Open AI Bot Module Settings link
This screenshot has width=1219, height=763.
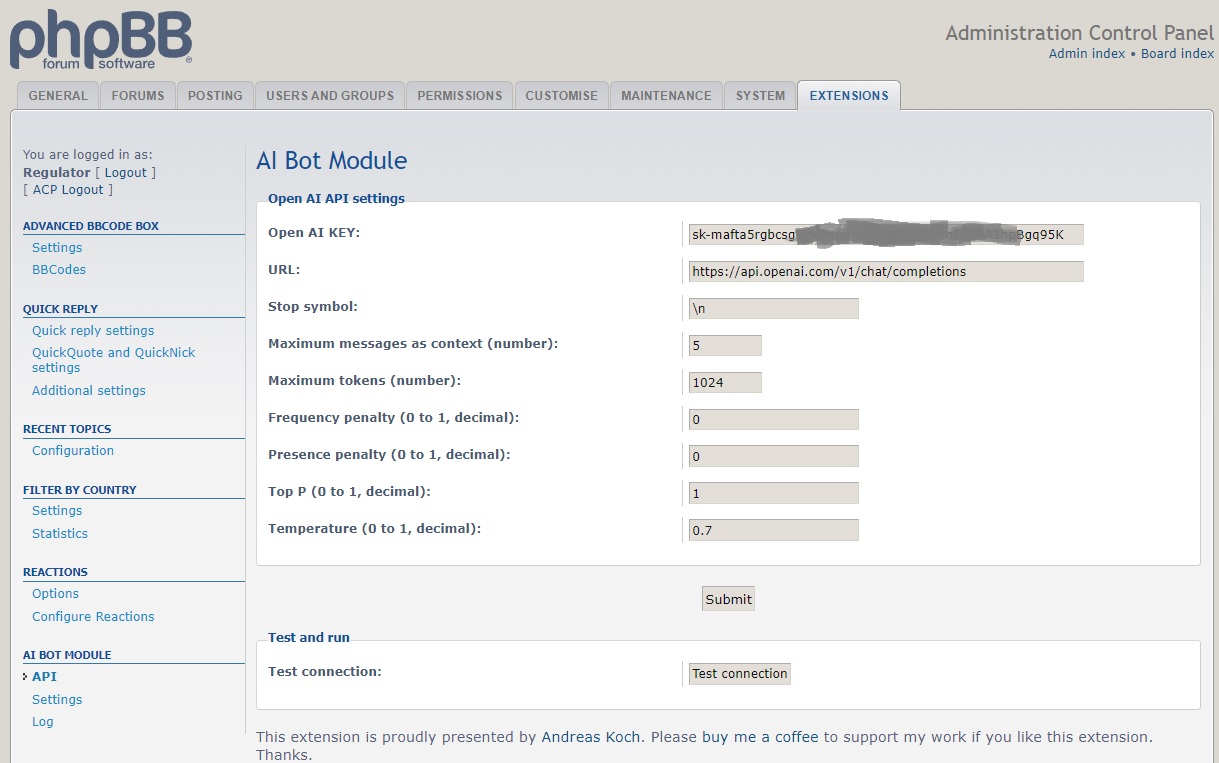click(57, 700)
